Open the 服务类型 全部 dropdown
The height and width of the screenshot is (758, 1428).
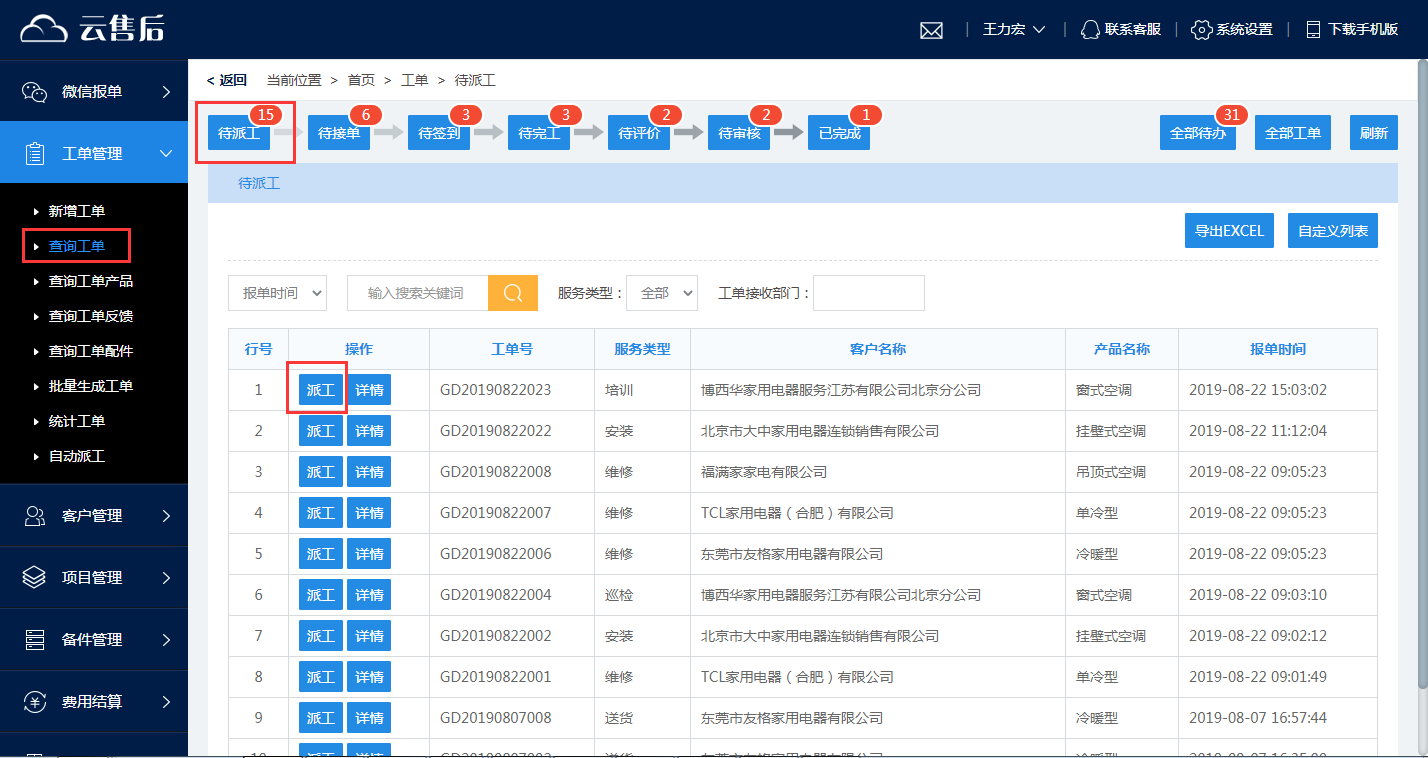(x=662, y=293)
